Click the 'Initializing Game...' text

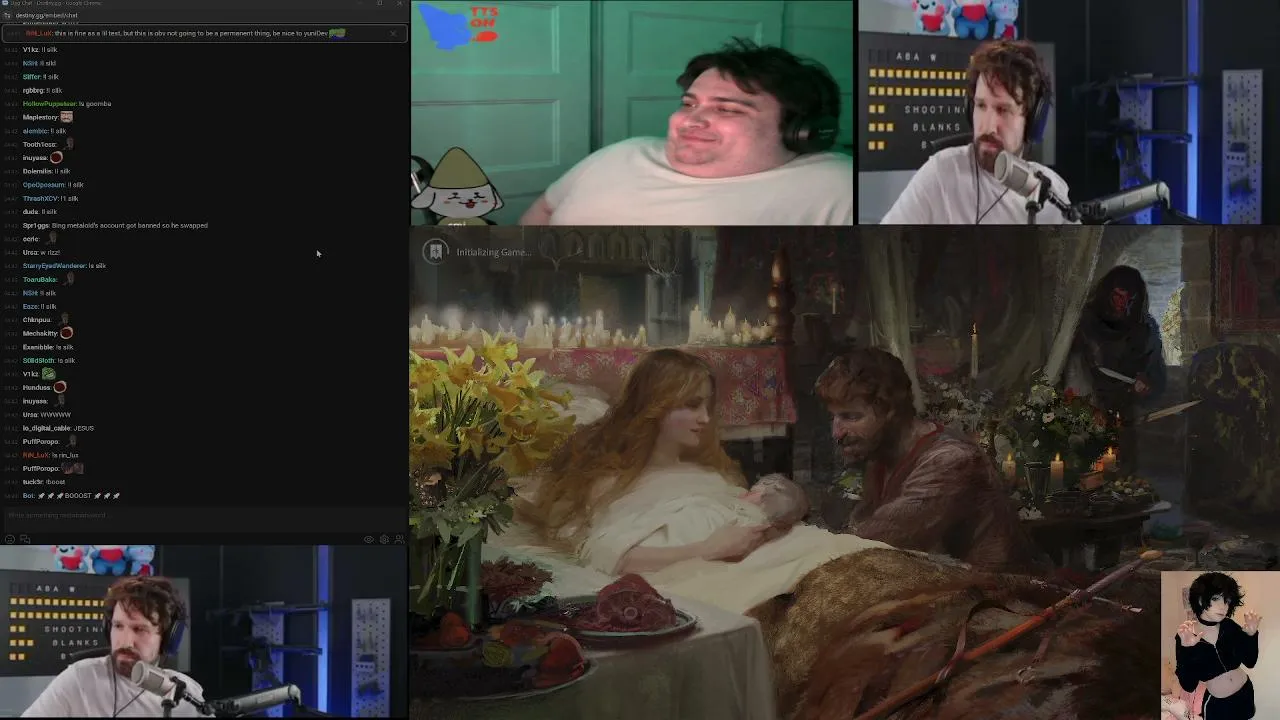coord(494,252)
